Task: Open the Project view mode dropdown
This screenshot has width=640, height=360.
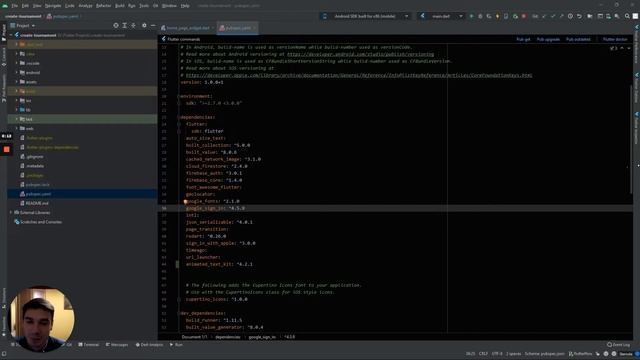Action: coord(23,25)
